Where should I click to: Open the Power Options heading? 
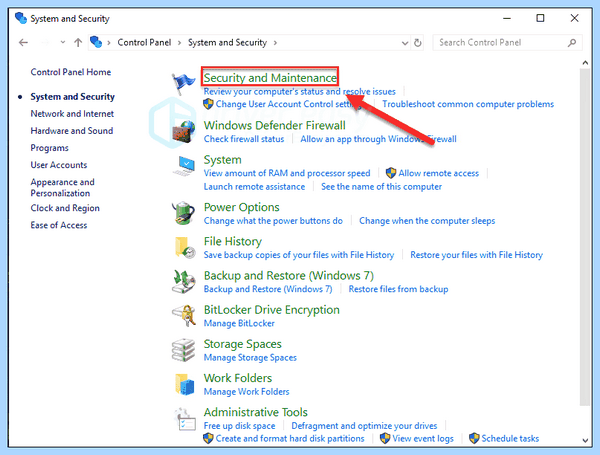(x=241, y=207)
